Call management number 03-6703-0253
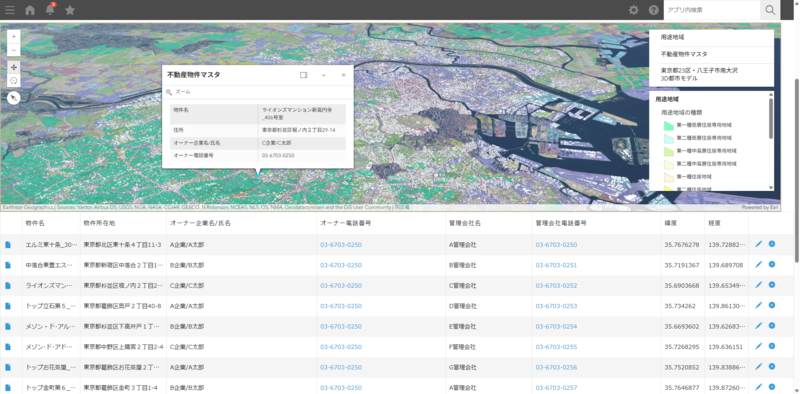 tap(556, 306)
